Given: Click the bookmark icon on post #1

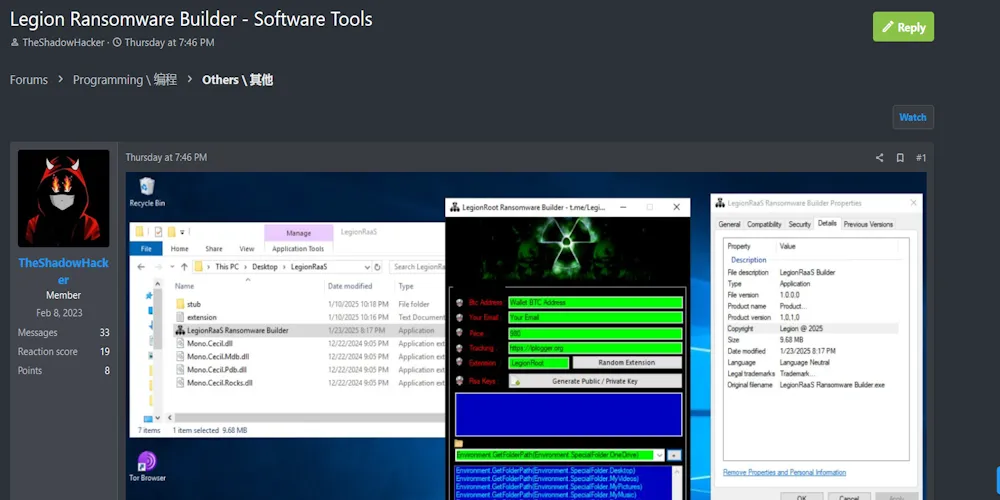Looking at the screenshot, I should 900,158.
